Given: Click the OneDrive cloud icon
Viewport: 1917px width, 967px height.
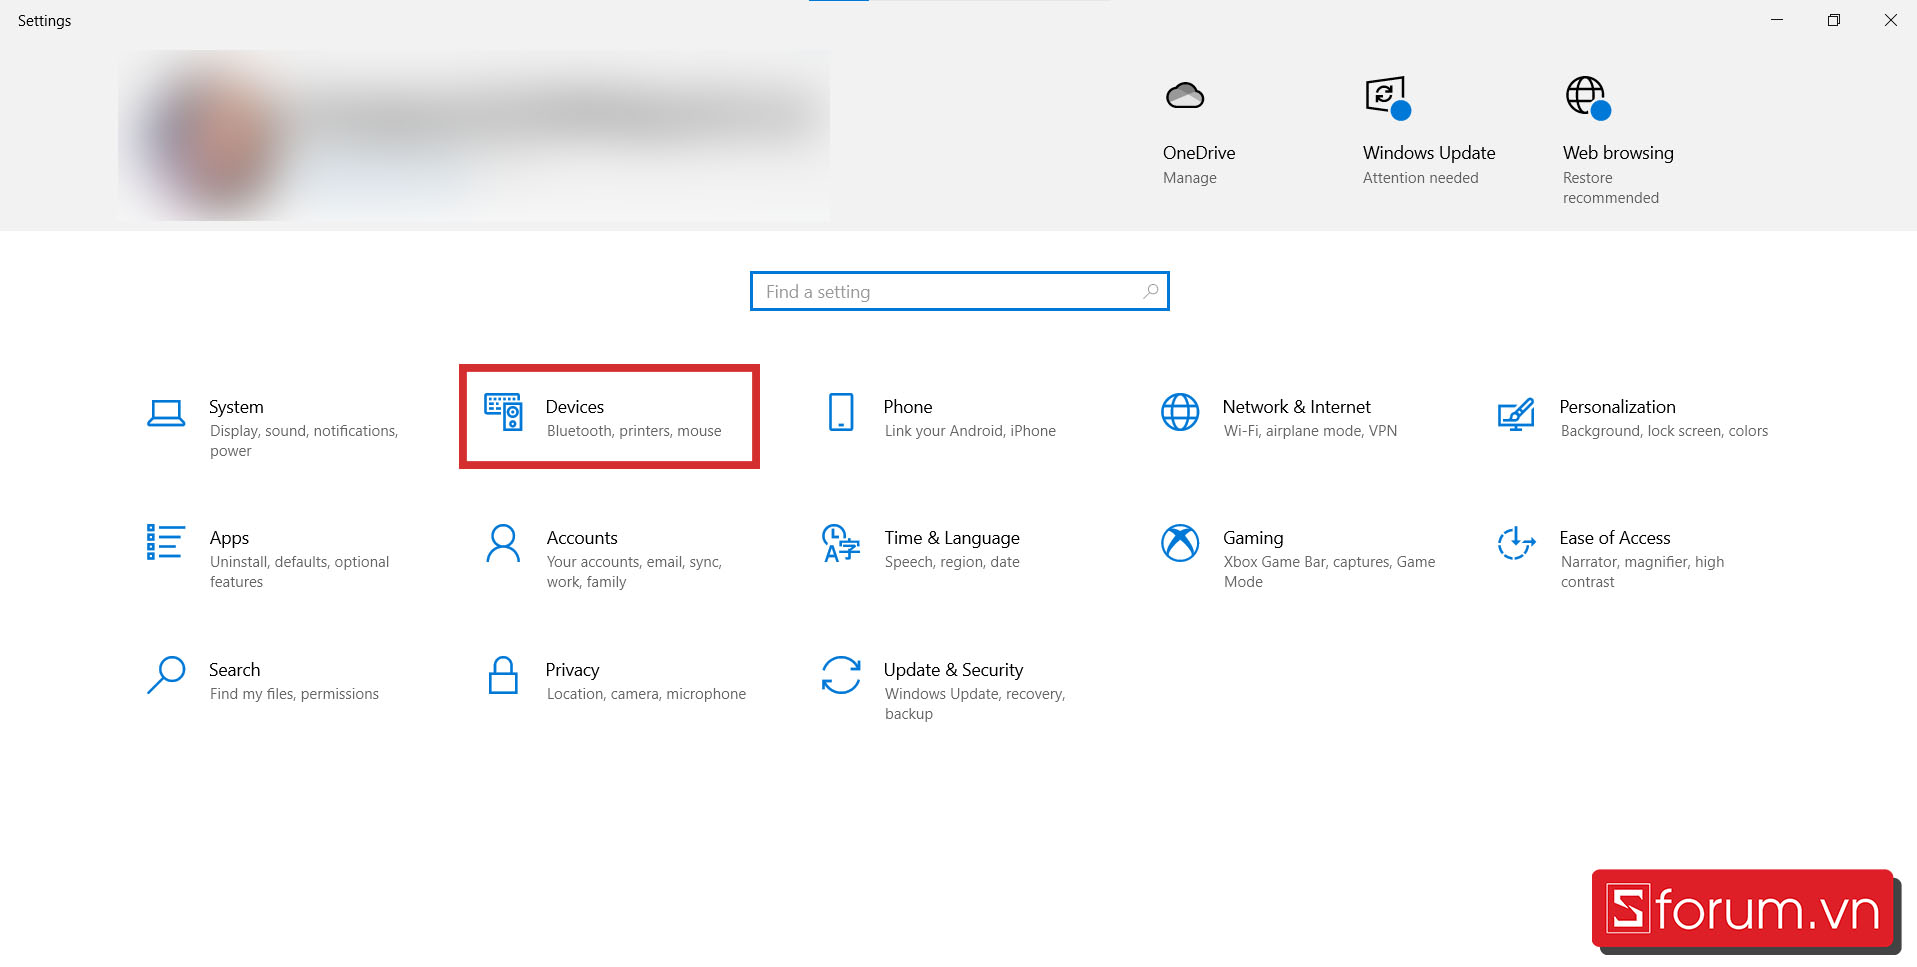Looking at the screenshot, I should [1185, 96].
